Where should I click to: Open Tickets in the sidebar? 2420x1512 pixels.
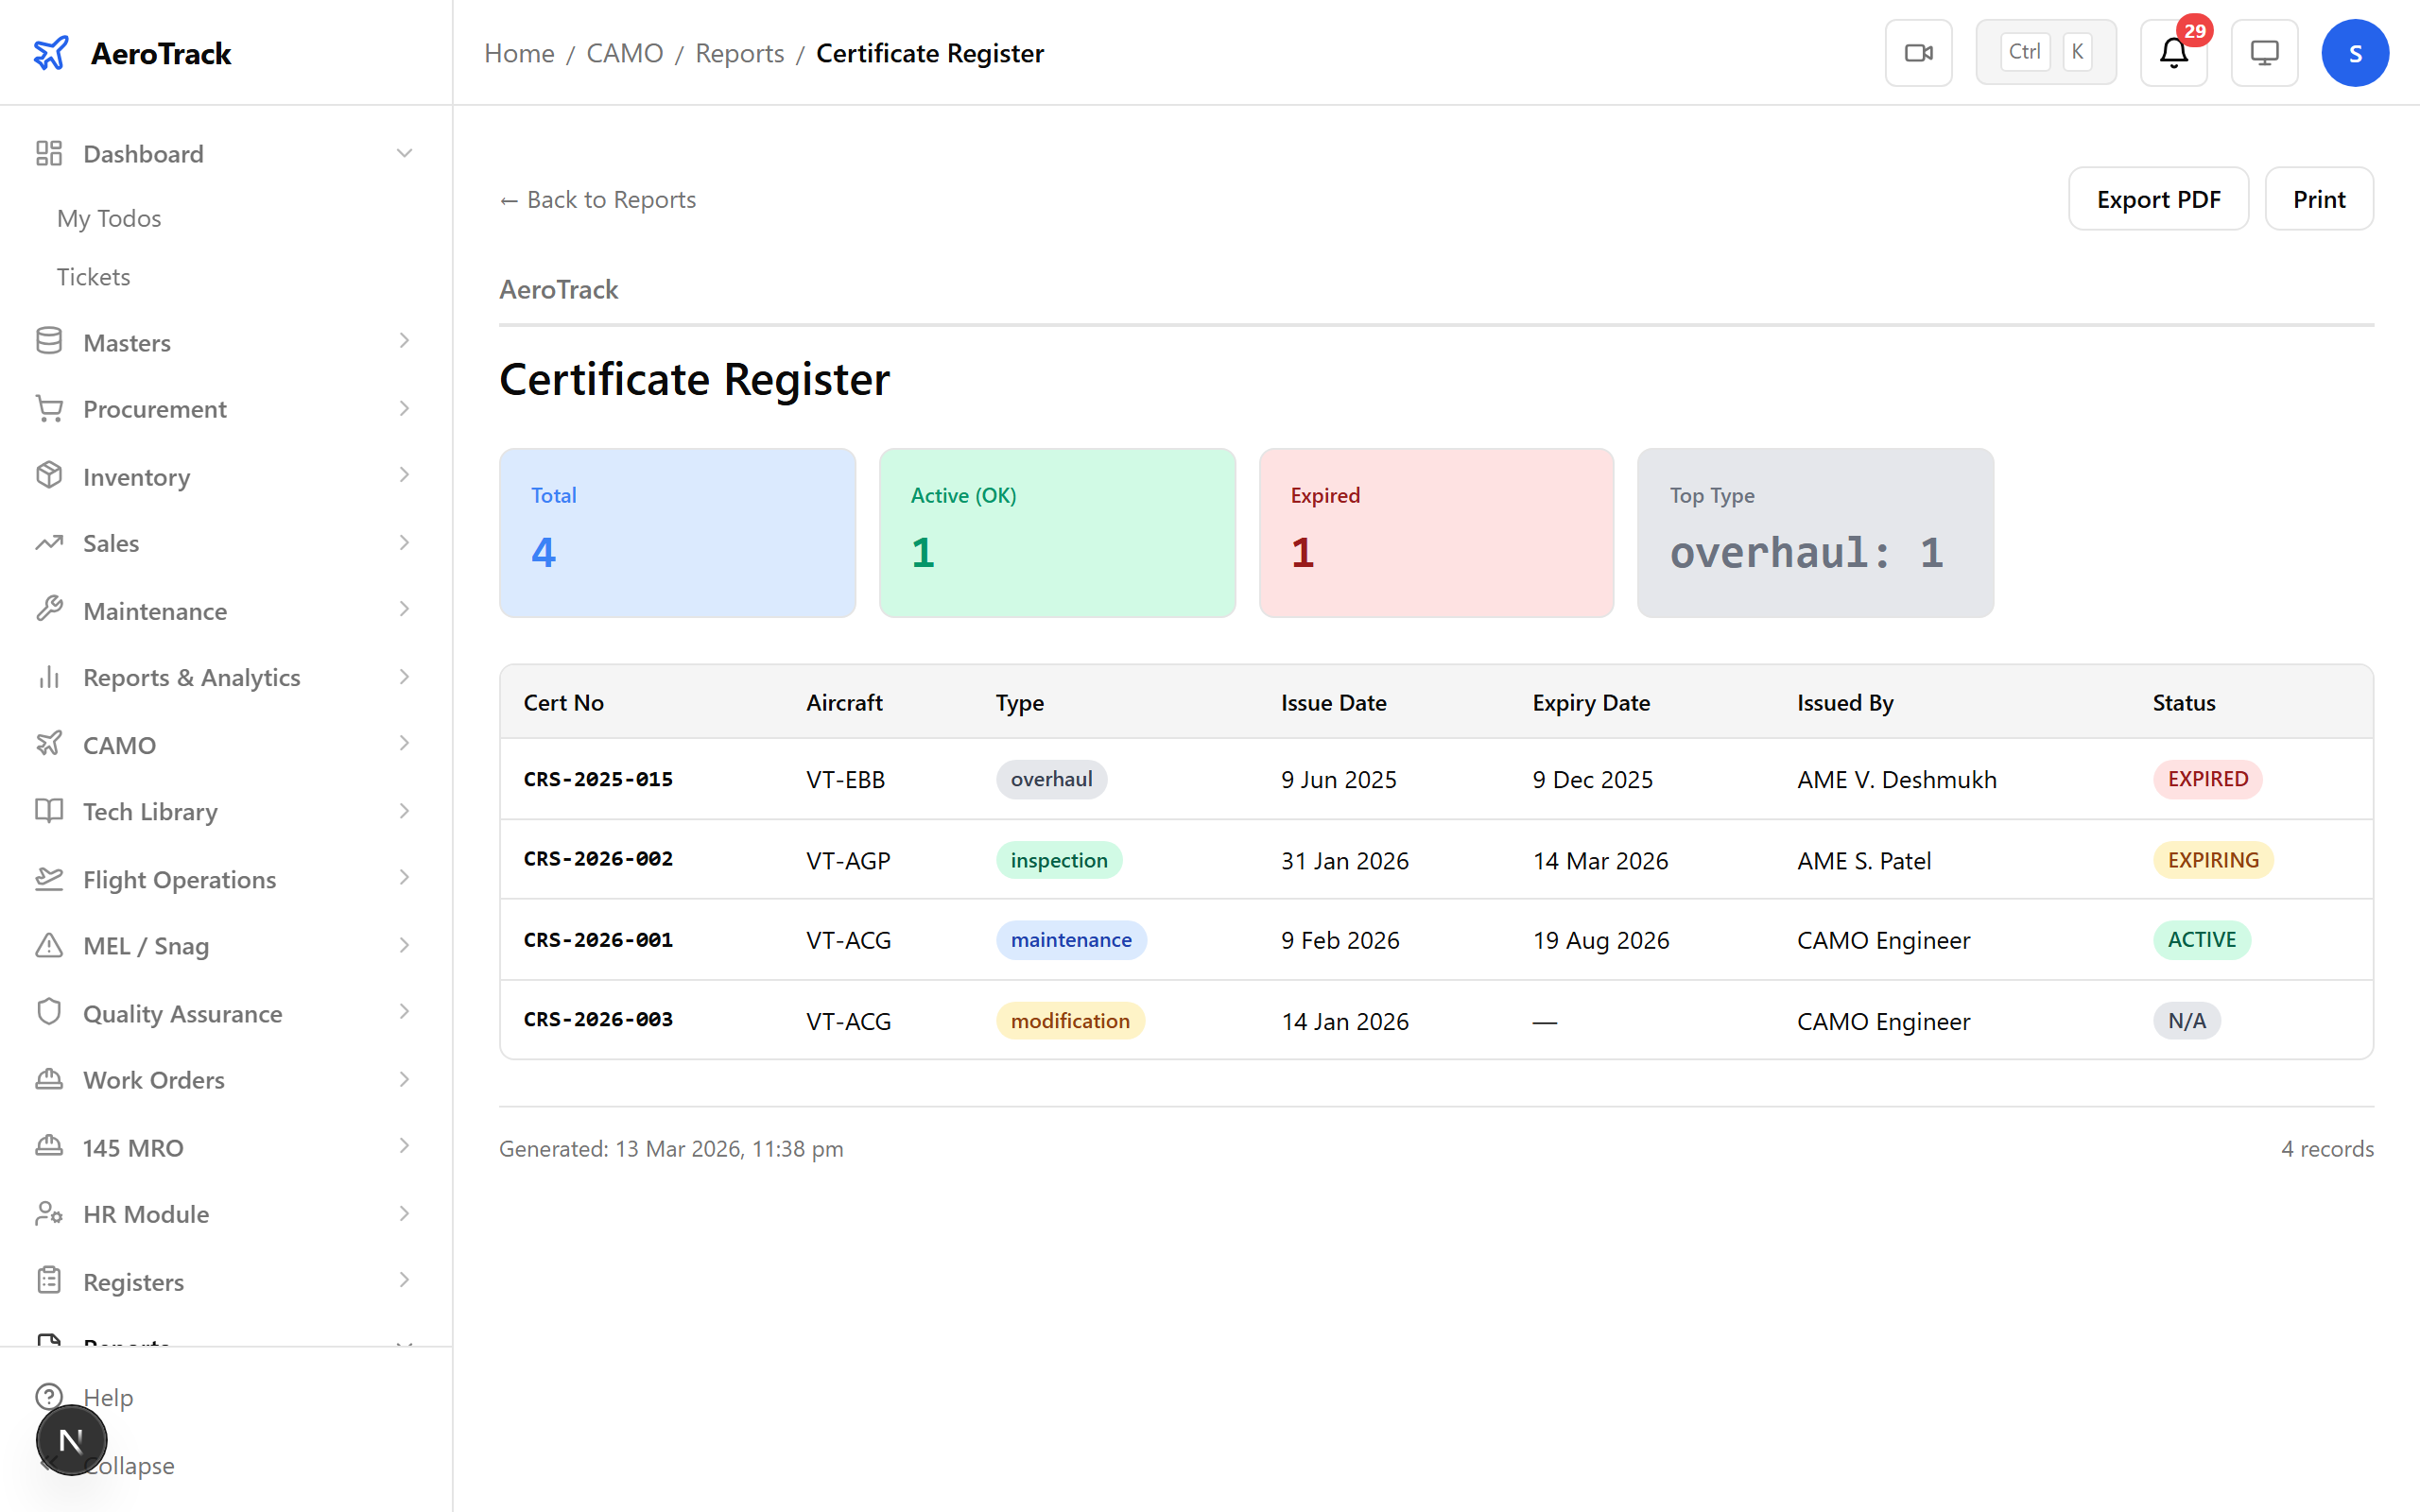pyautogui.click(x=93, y=277)
